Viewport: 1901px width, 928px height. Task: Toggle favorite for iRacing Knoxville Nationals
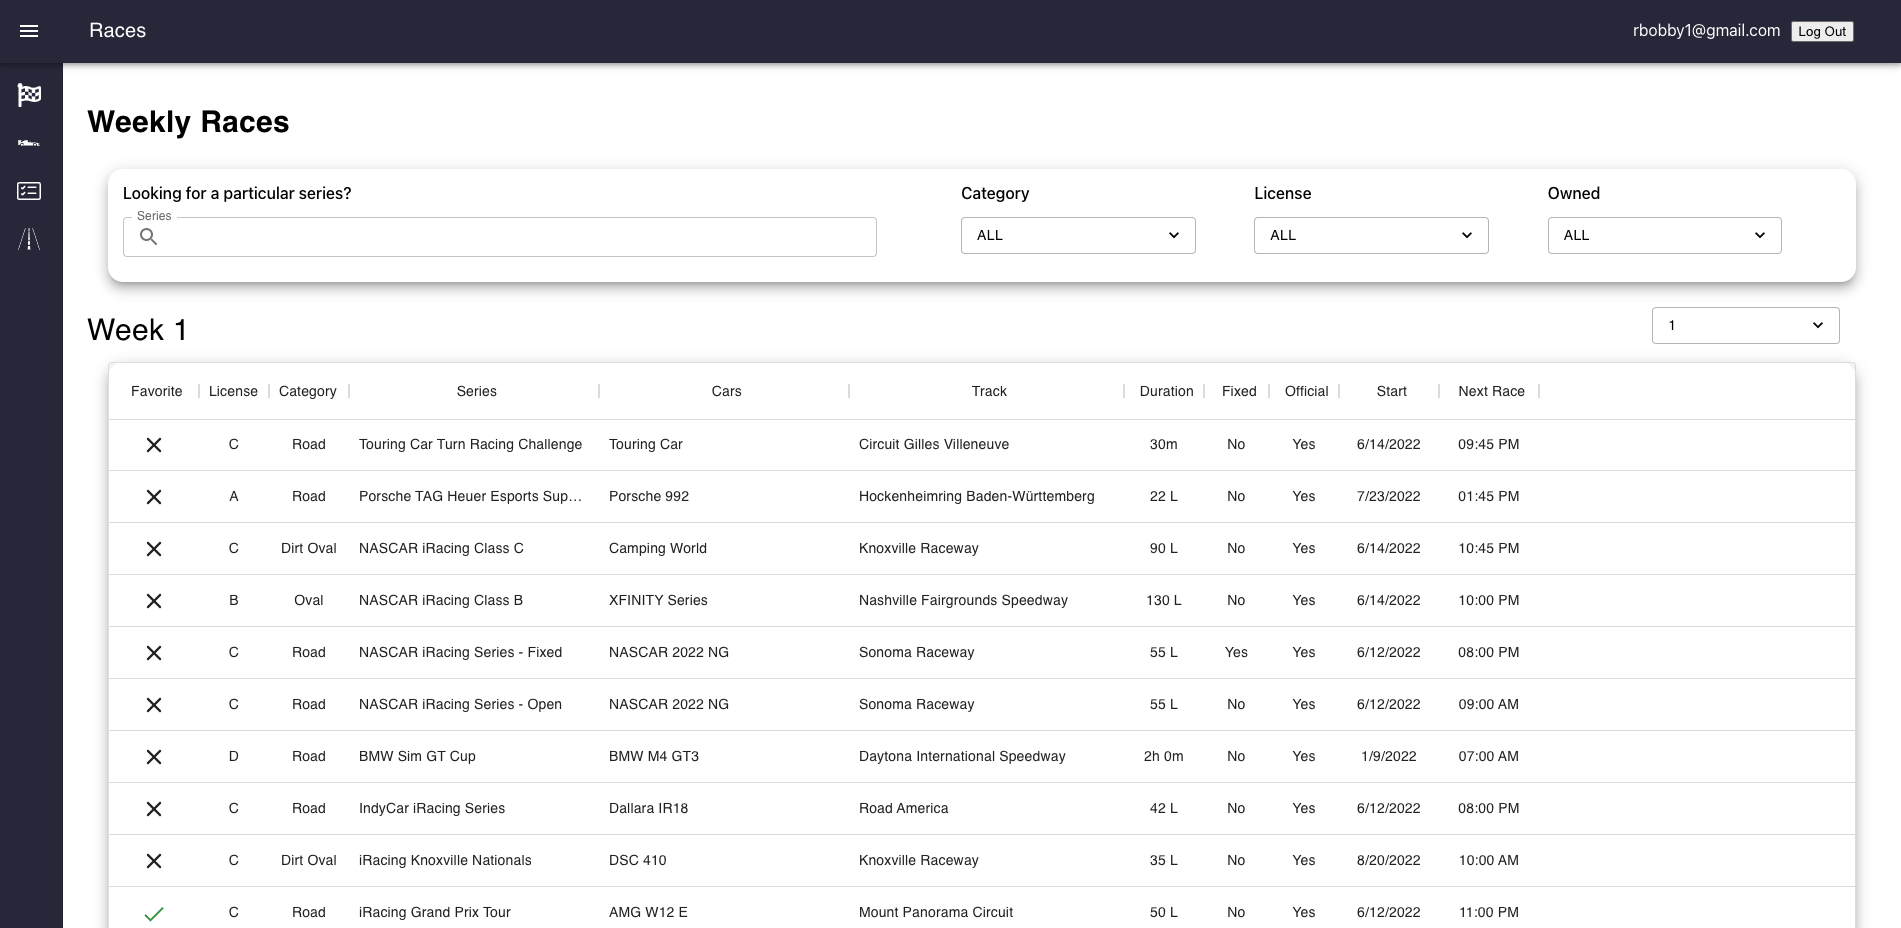tap(154, 861)
